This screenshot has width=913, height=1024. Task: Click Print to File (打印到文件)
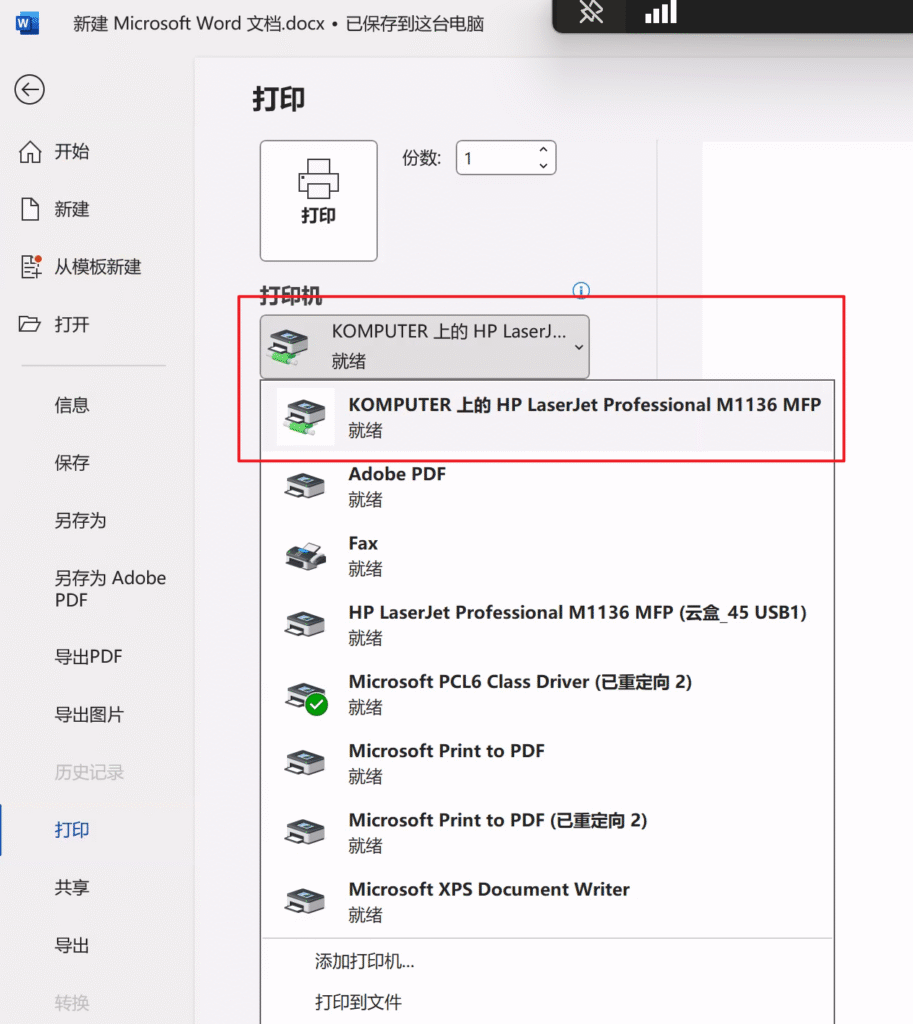tap(358, 1002)
